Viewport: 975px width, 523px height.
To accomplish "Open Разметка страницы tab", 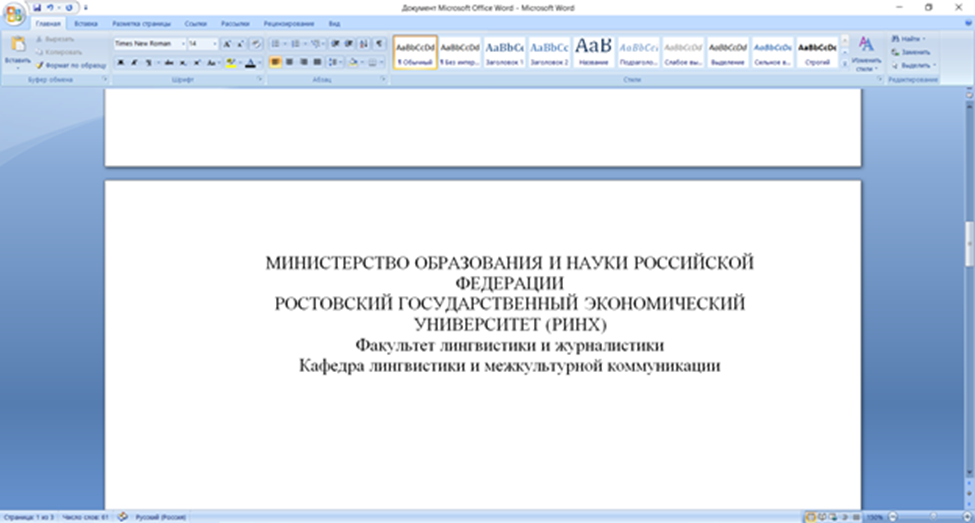I will 141,24.
